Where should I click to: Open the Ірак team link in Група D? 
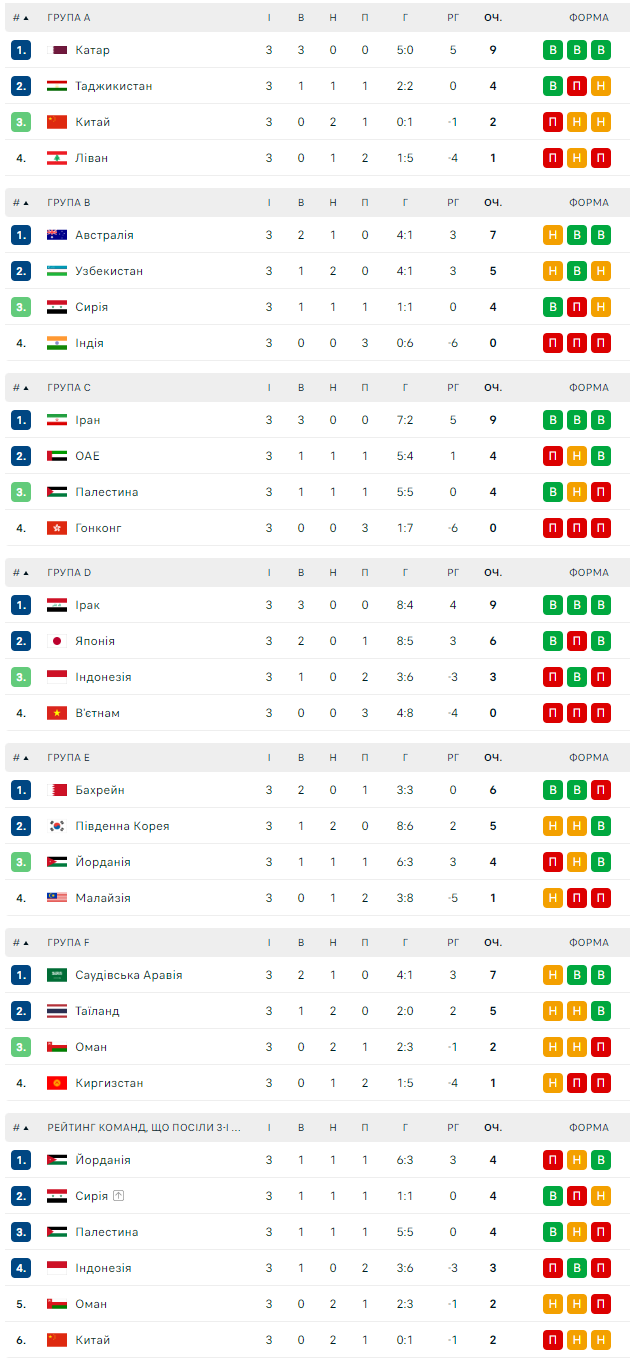(x=88, y=605)
